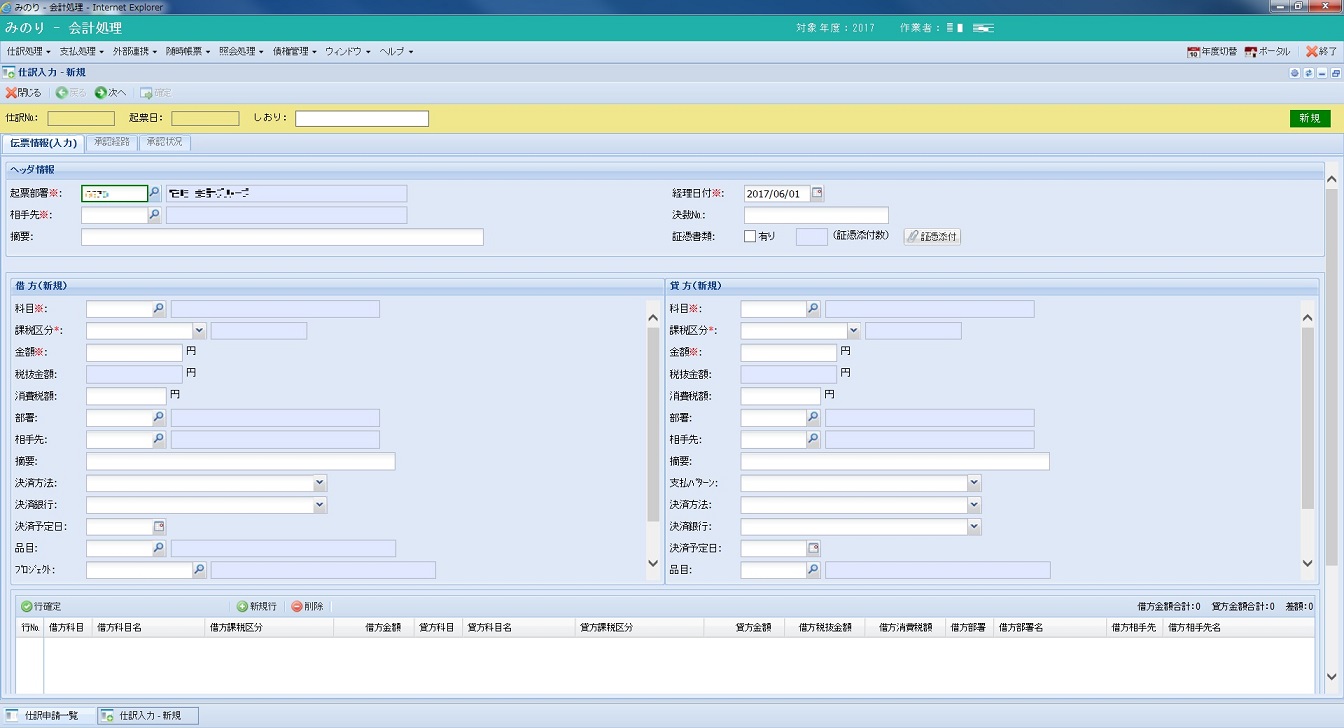Click the 戻る back arrow button
This screenshot has height=728, width=1344.
click(x=71, y=93)
